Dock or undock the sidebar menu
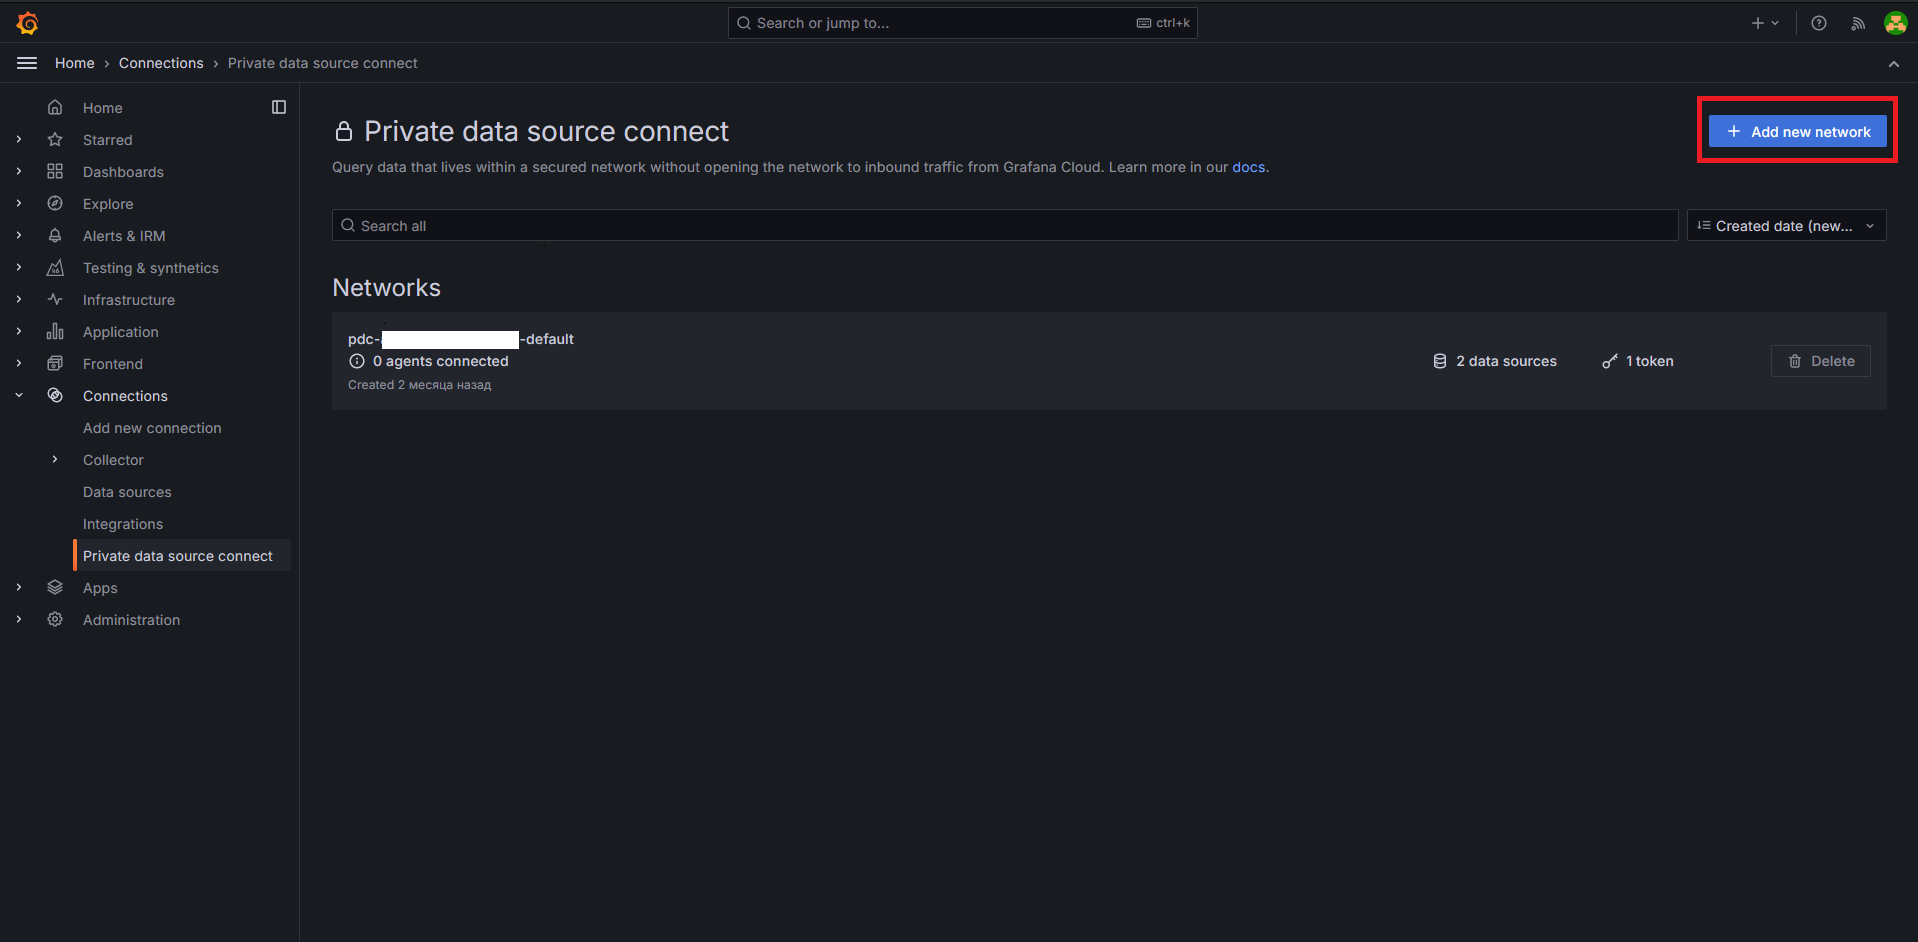The width and height of the screenshot is (1918, 942). [279, 107]
